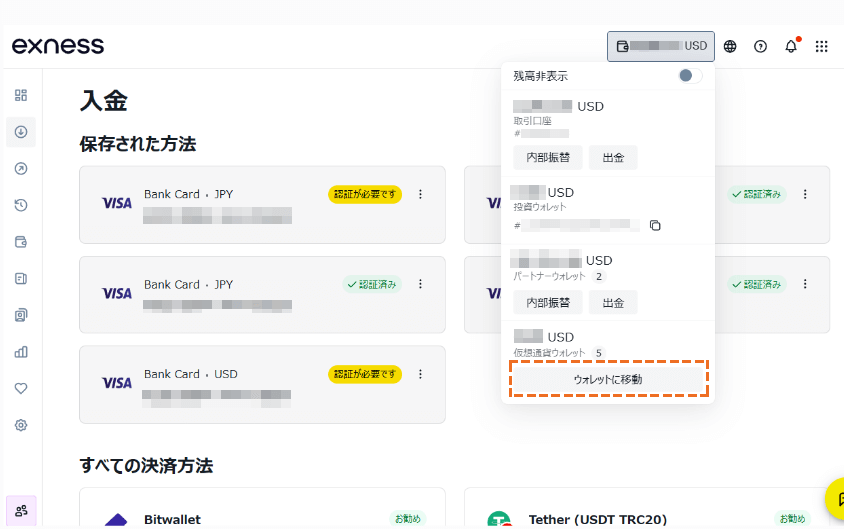Choose Tether (USDT TRC20) payment method
844x529 pixels.
(647, 509)
